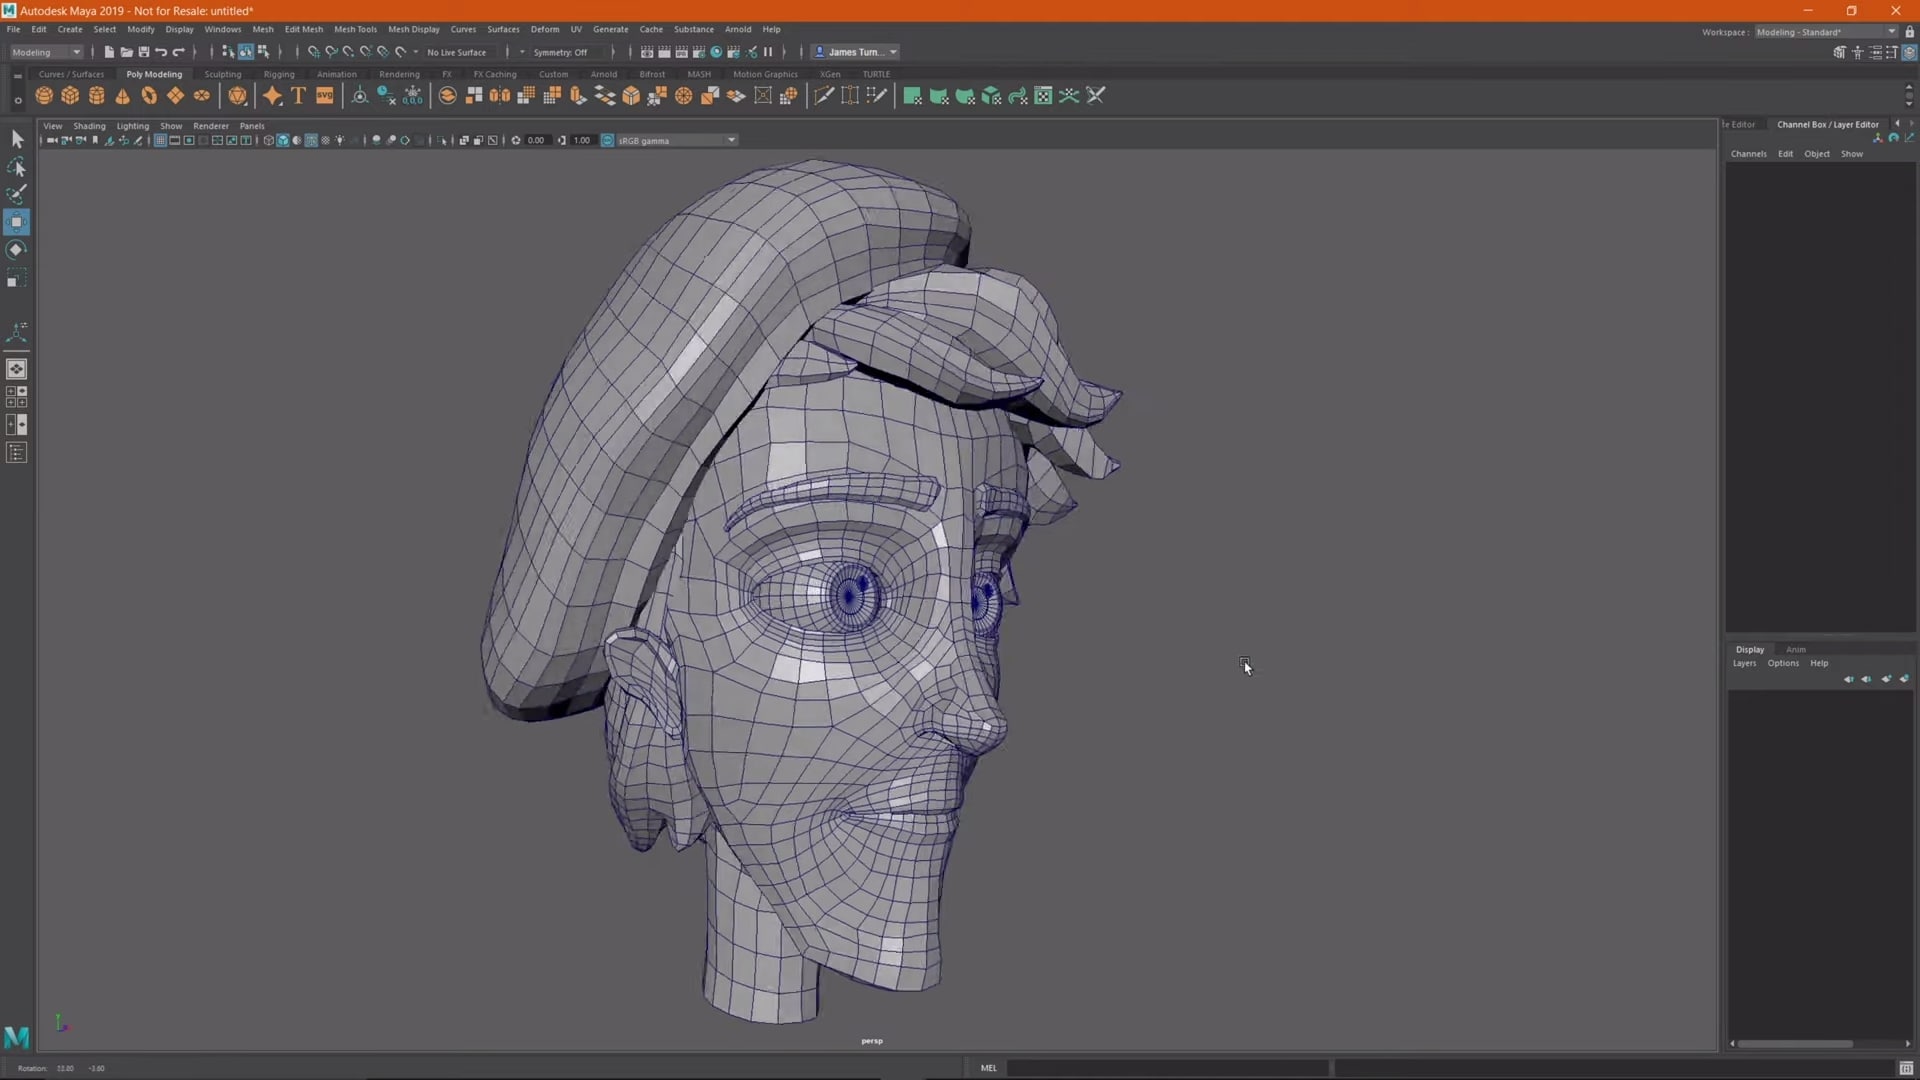
Task: Switch to the Sculpting shelf tab
Action: point(222,74)
